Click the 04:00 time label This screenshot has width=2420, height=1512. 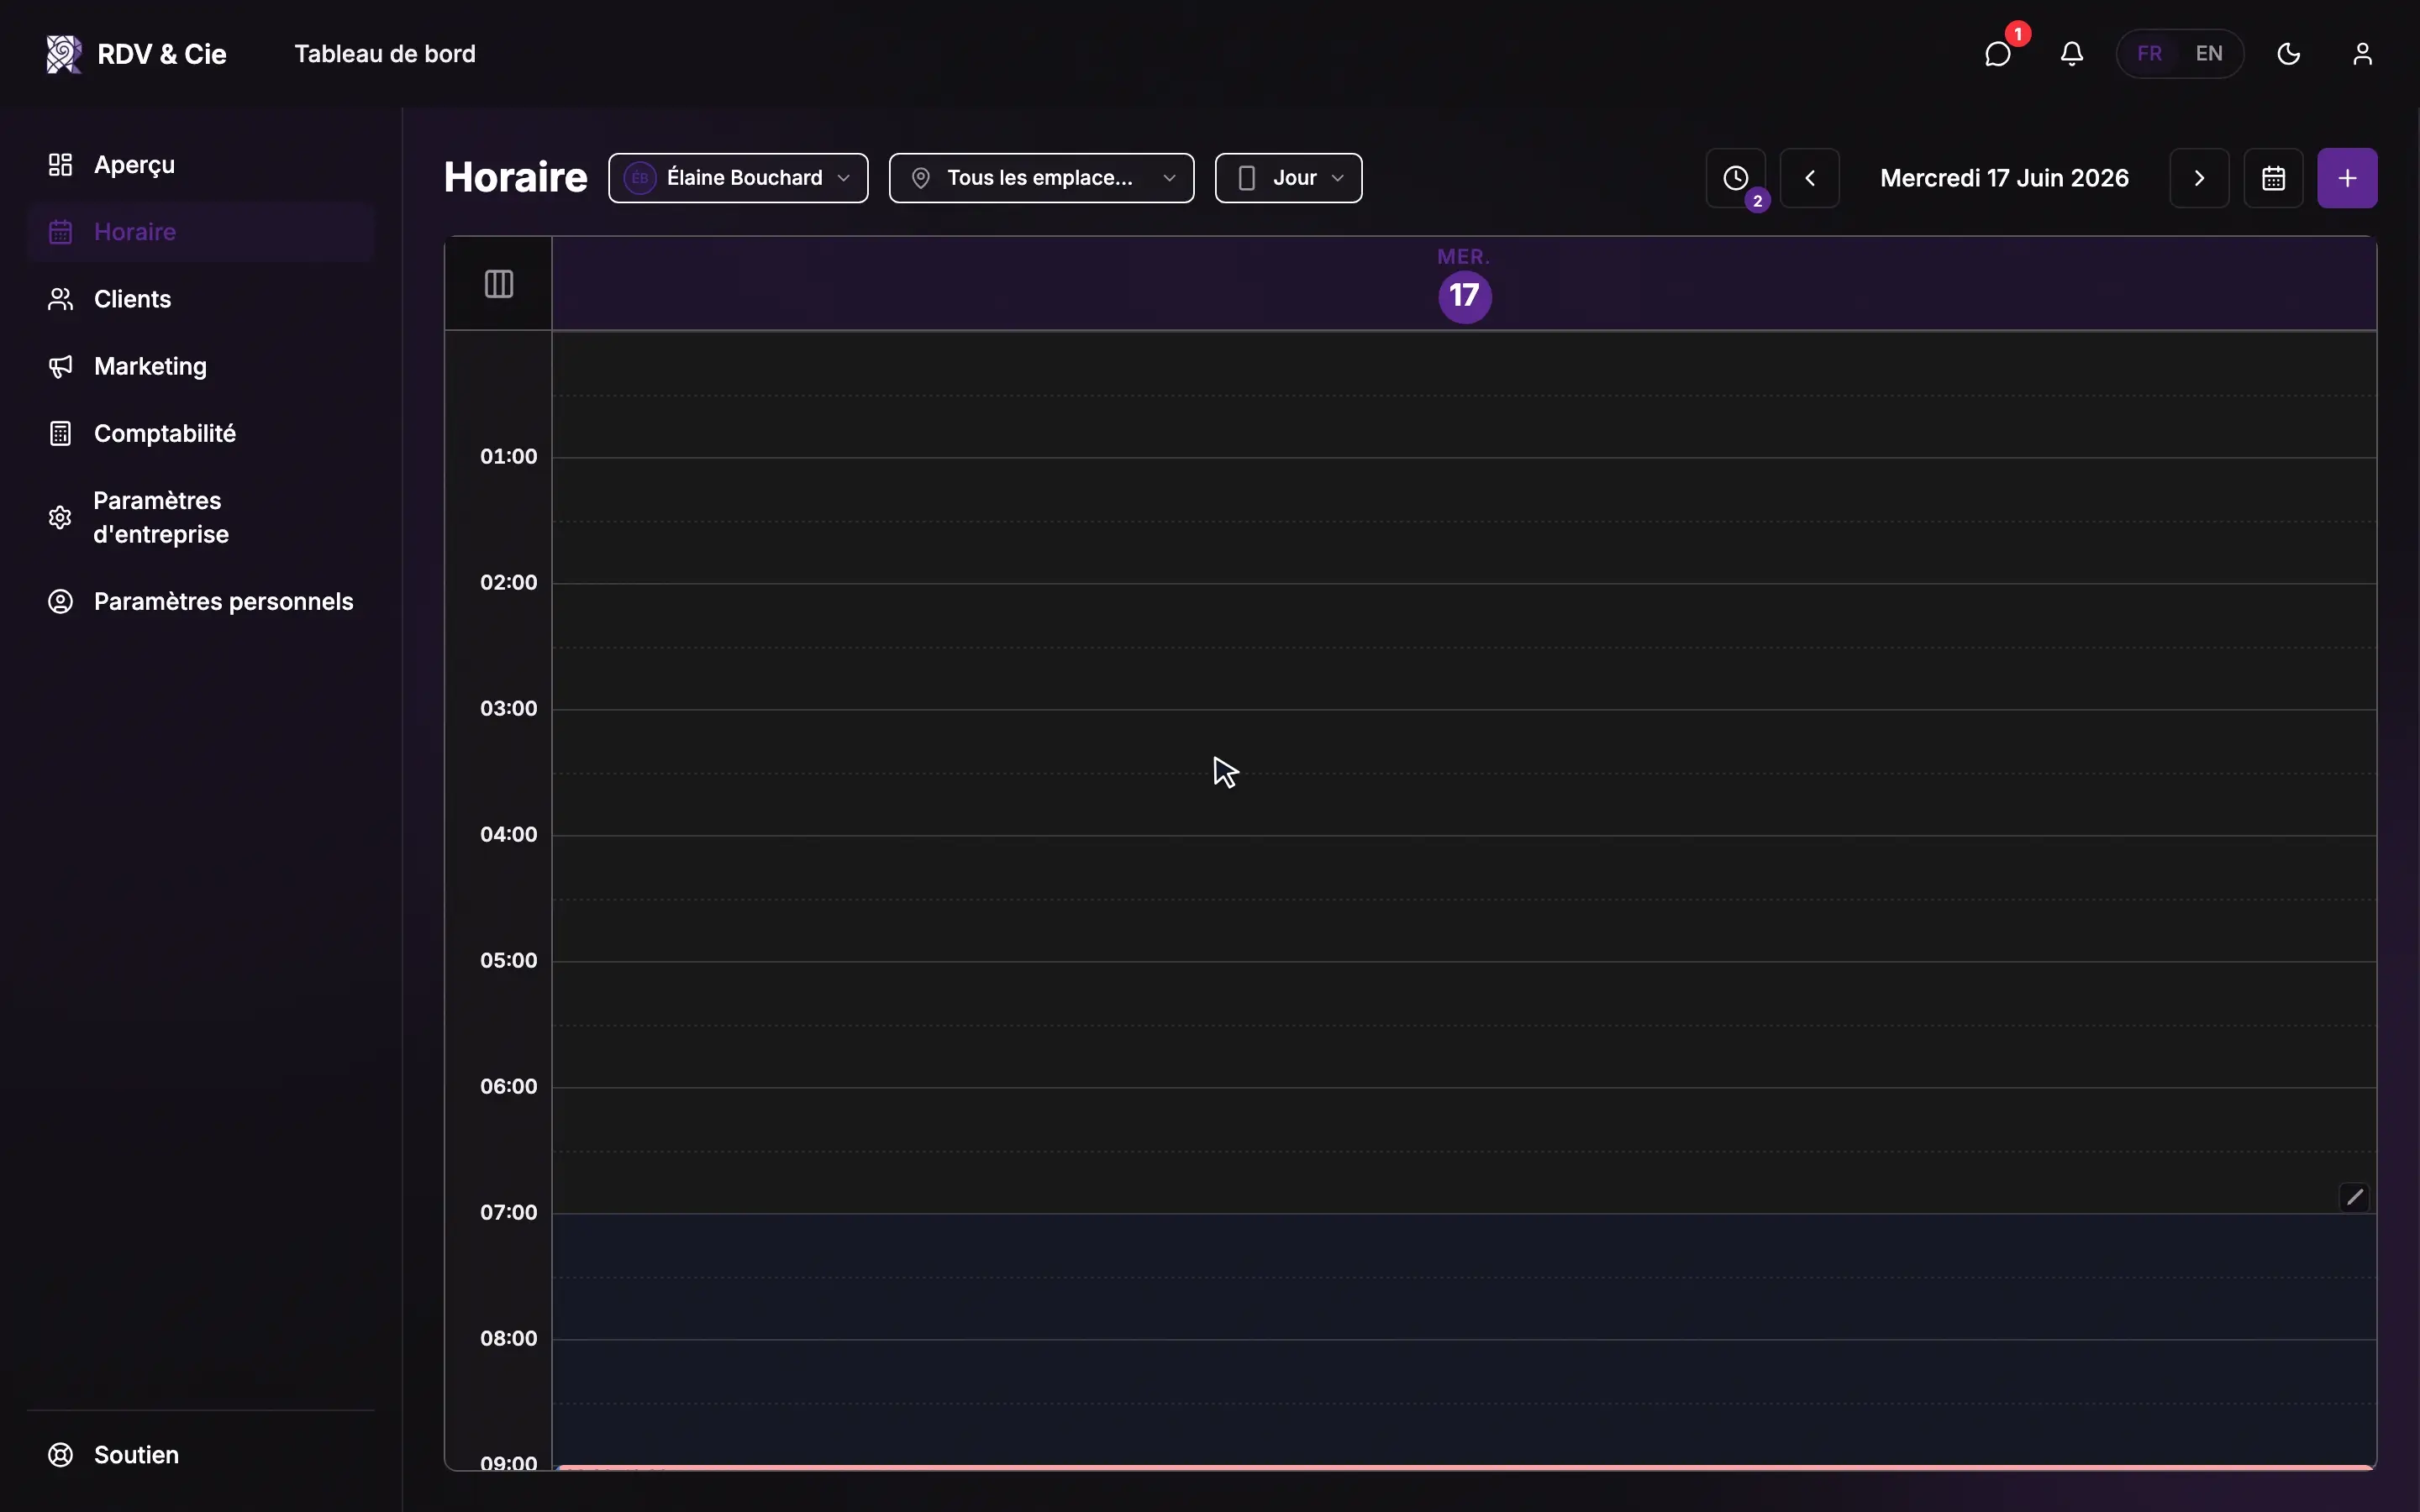(508, 834)
